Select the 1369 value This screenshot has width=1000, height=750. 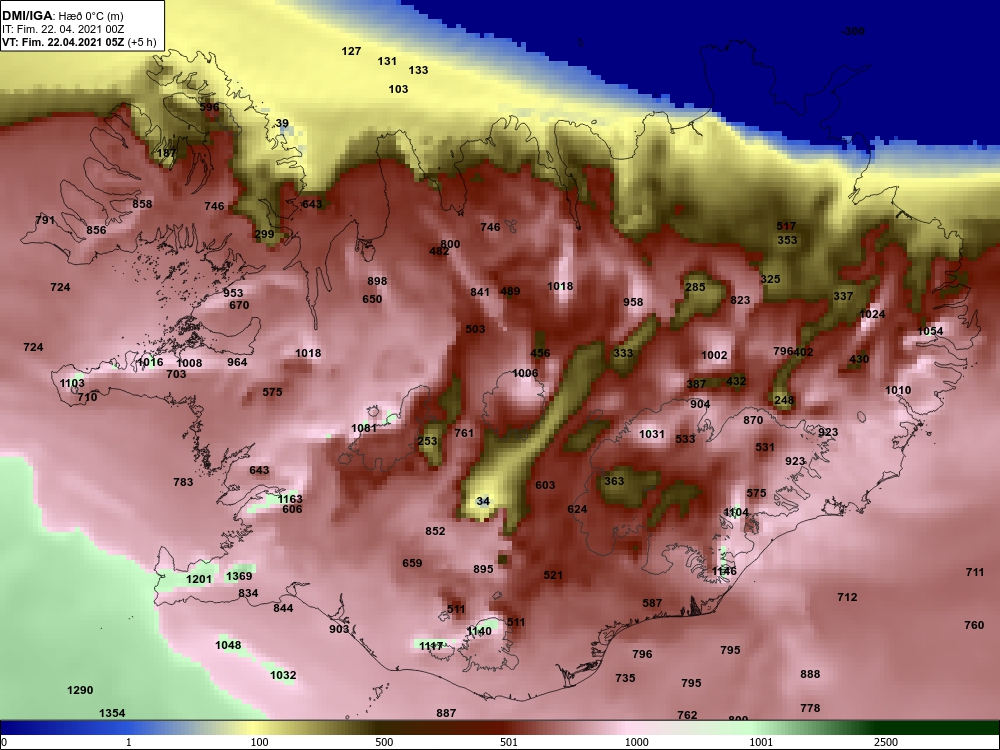coord(239,576)
